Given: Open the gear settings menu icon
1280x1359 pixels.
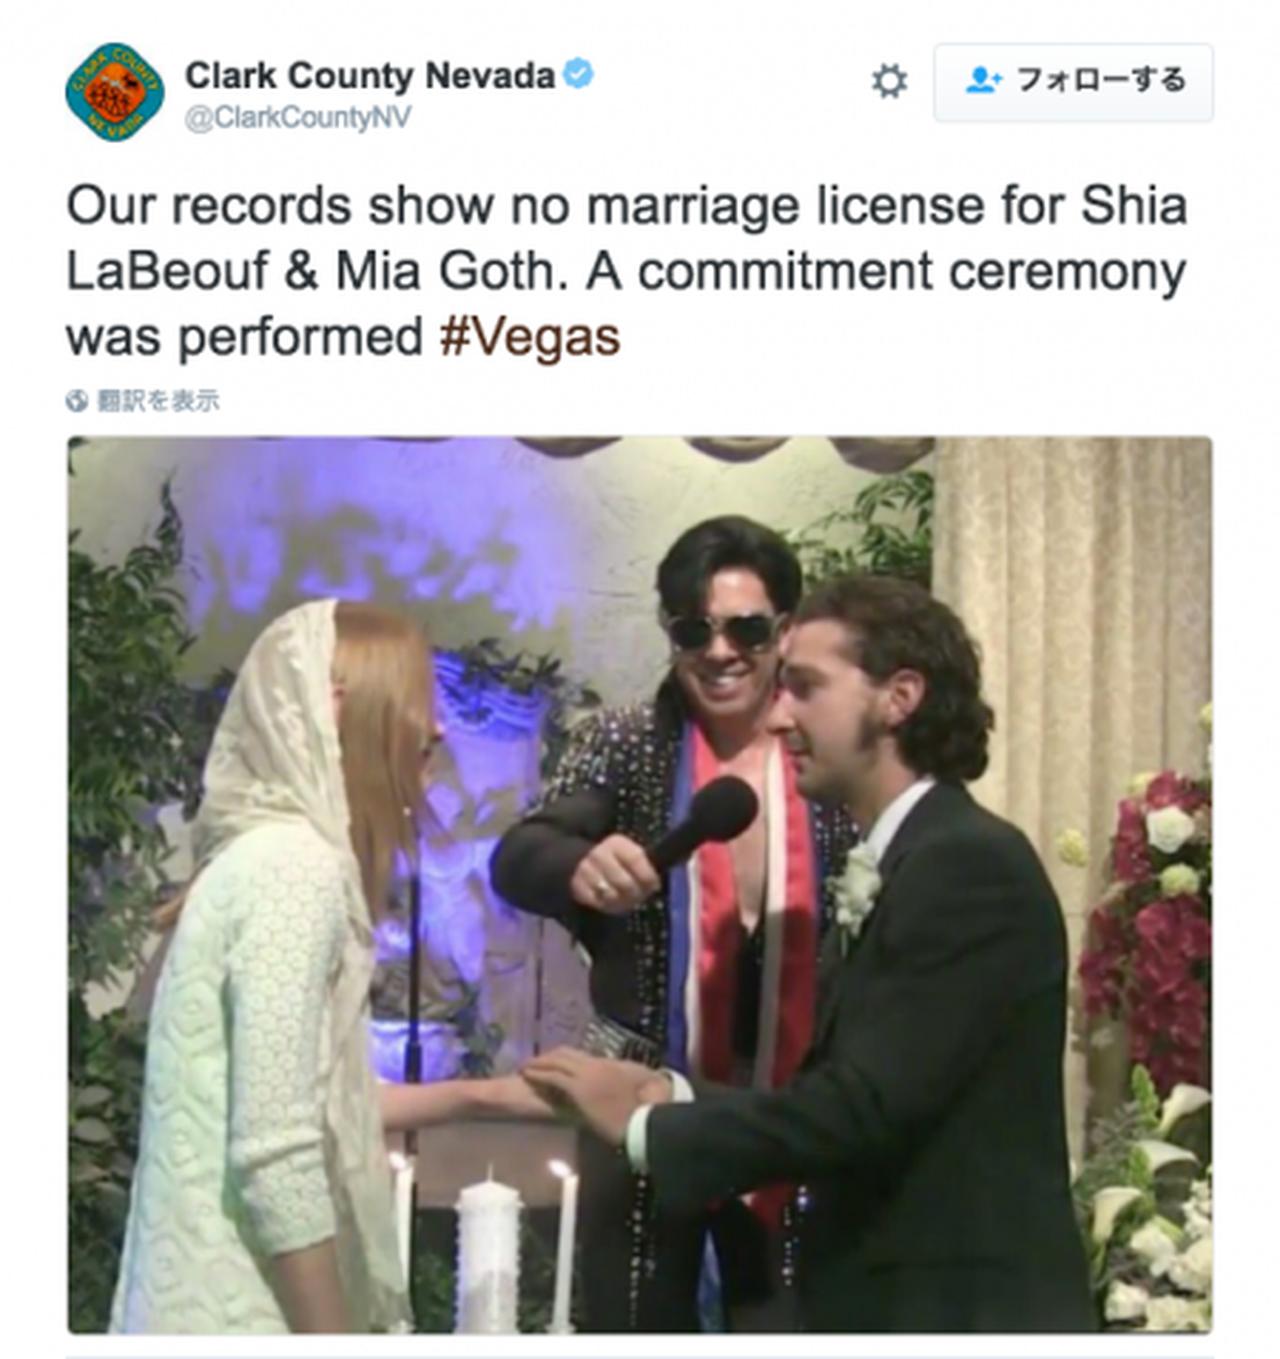Looking at the screenshot, I should [x=889, y=80].
